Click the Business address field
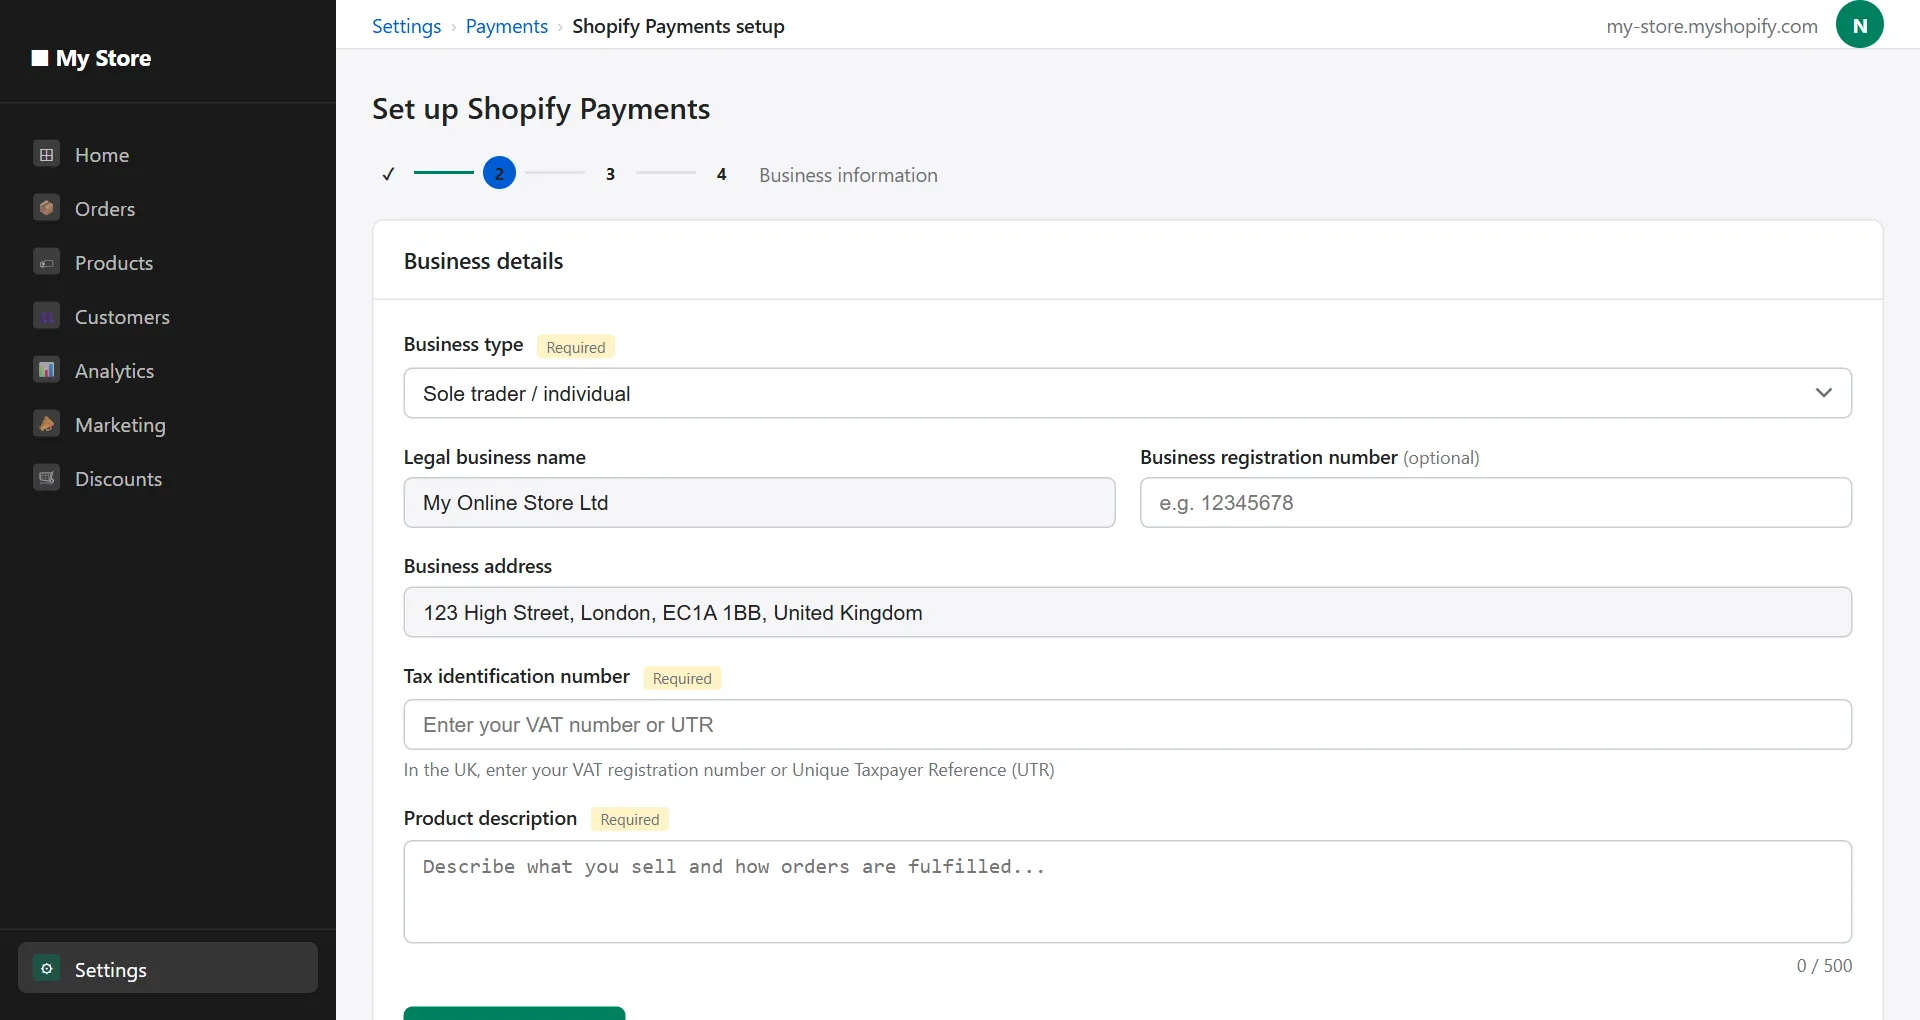The height and width of the screenshot is (1020, 1920). [x=1127, y=612]
